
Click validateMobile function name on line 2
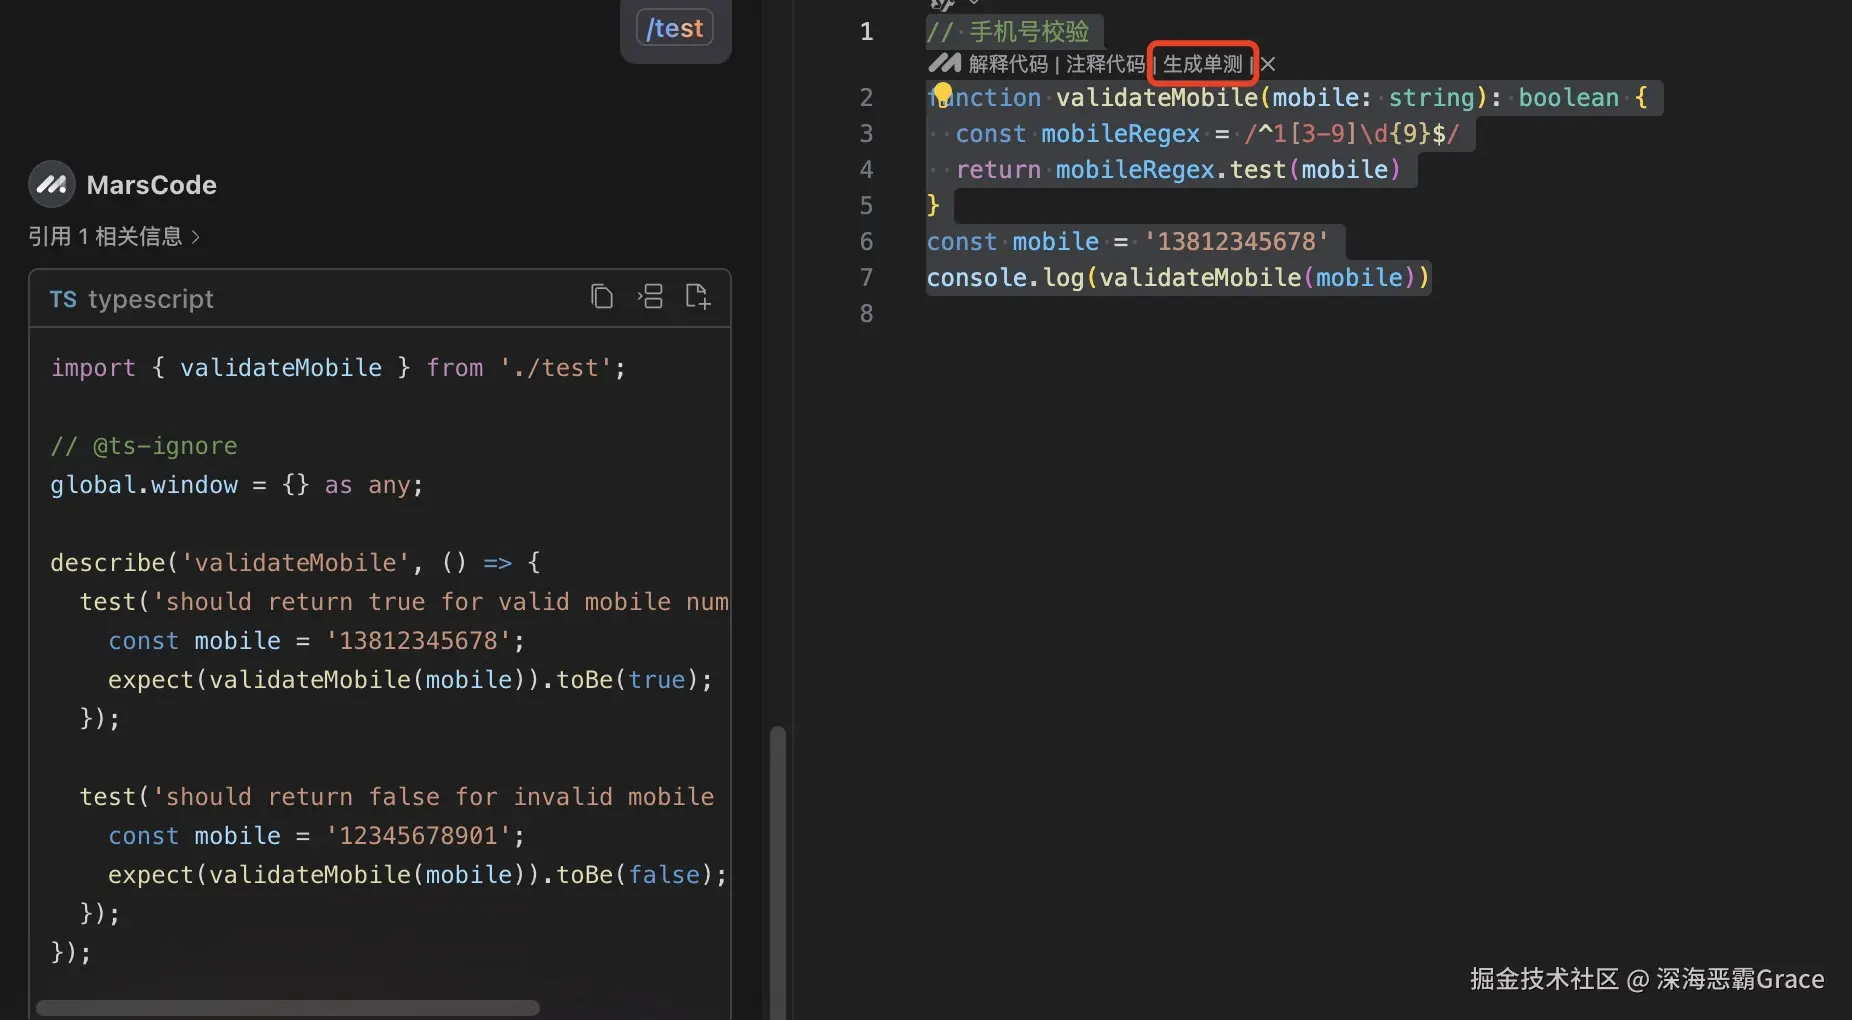[1156, 98]
